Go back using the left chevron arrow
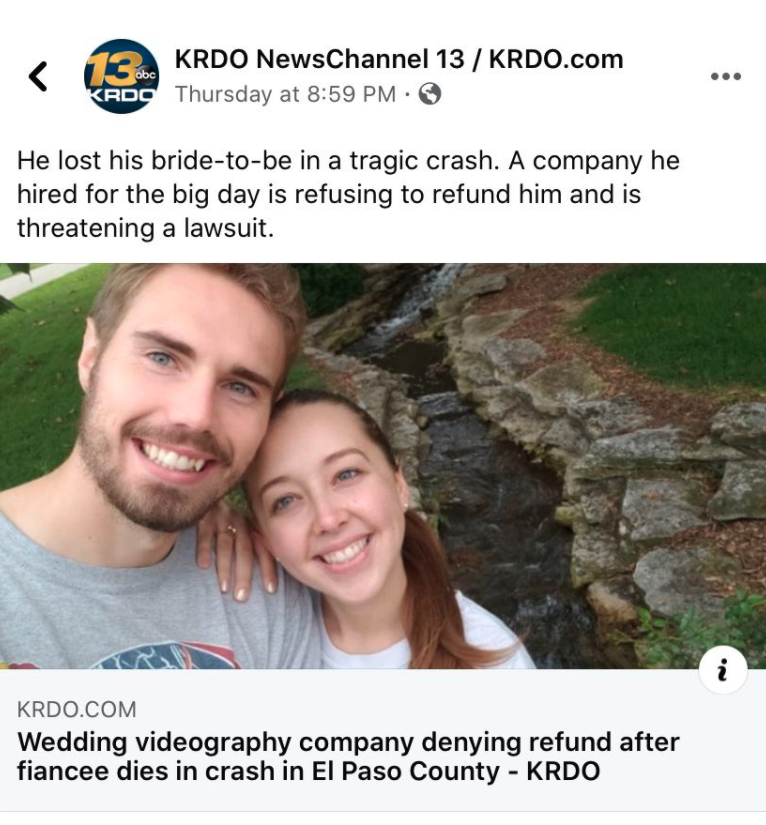 point(38,76)
